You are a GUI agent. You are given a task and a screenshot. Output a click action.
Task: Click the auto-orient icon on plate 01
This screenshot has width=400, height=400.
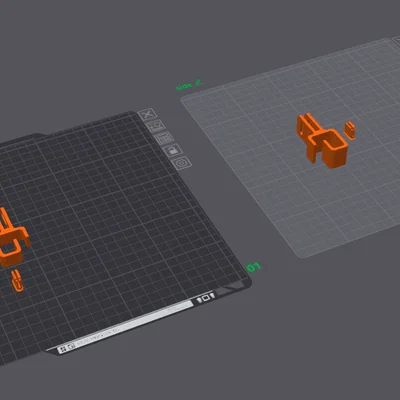(156, 126)
